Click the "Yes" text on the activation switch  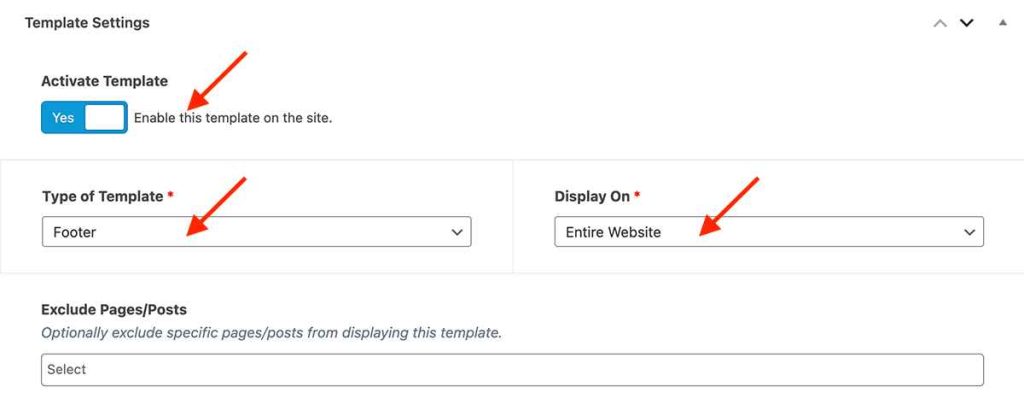pyautogui.click(x=63, y=117)
